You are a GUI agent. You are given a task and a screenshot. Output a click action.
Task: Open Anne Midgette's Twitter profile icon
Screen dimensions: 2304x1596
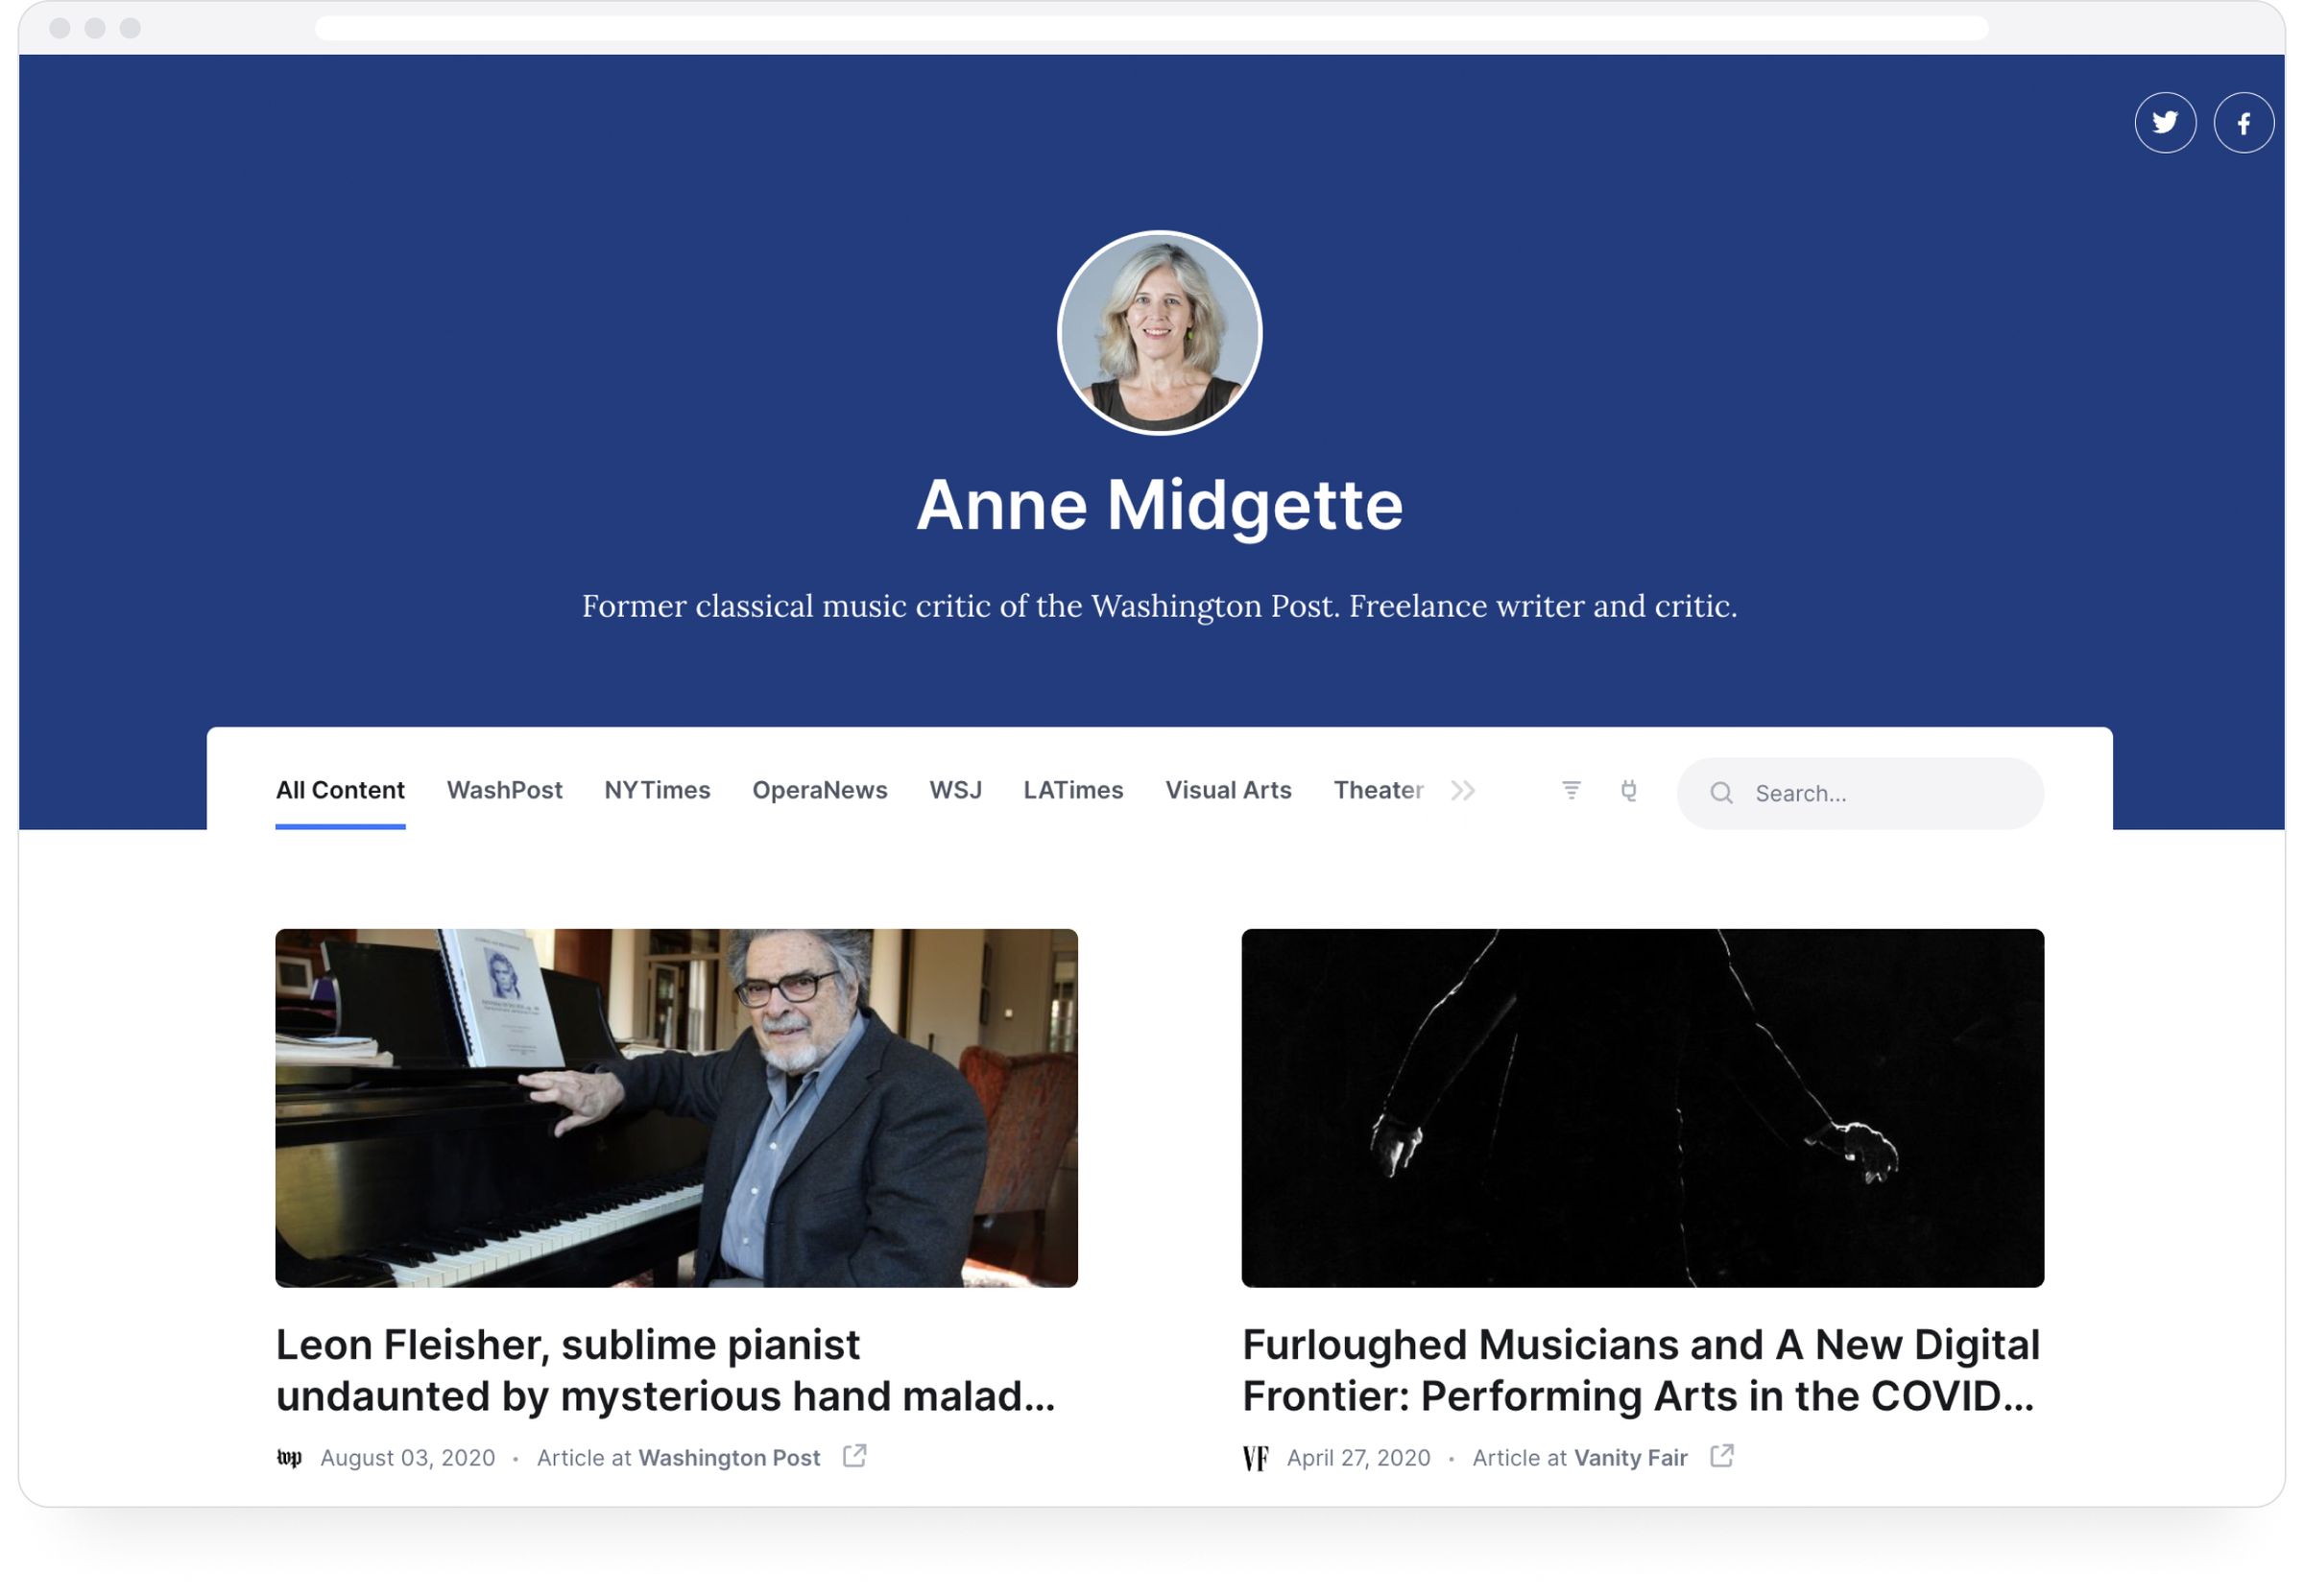click(2168, 123)
